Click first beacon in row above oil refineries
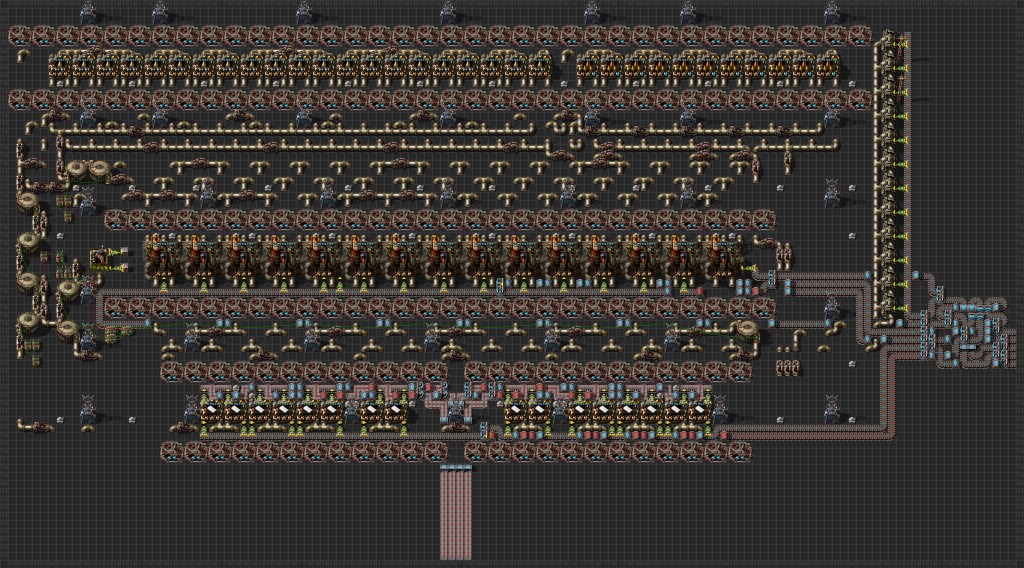Viewport: 1024px width, 568px height. 116,220
